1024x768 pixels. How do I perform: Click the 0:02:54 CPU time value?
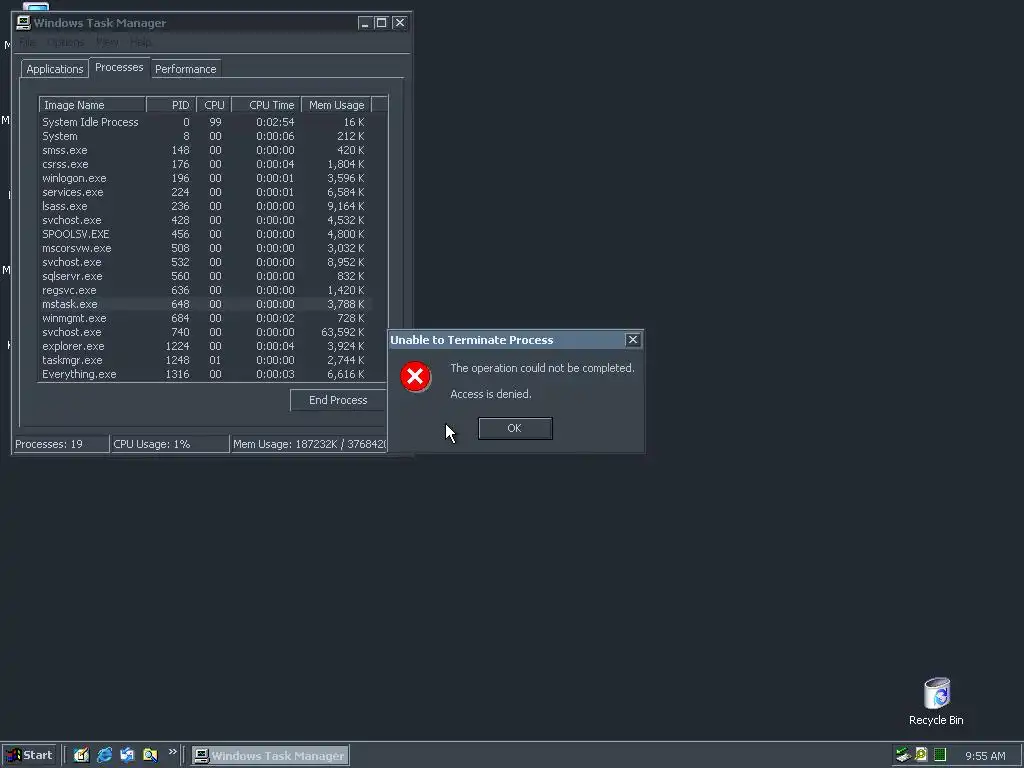point(275,122)
